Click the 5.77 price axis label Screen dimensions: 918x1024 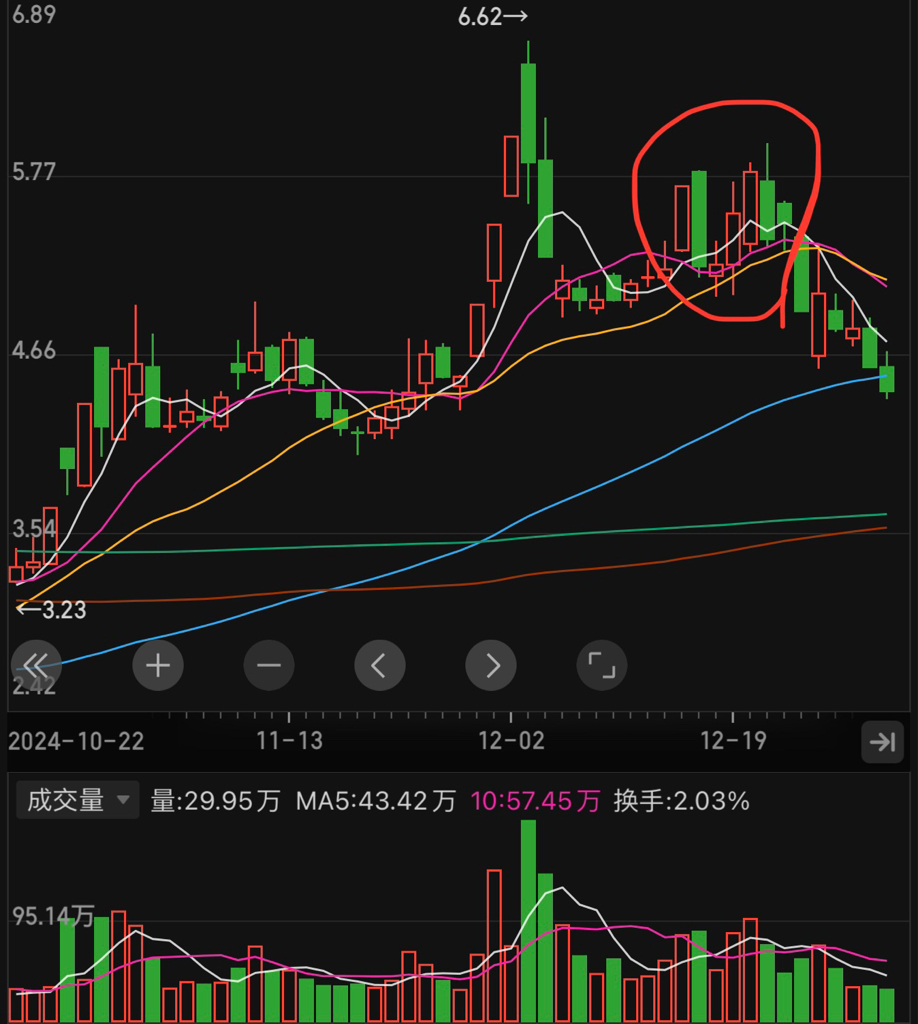[x=34, y=172]
